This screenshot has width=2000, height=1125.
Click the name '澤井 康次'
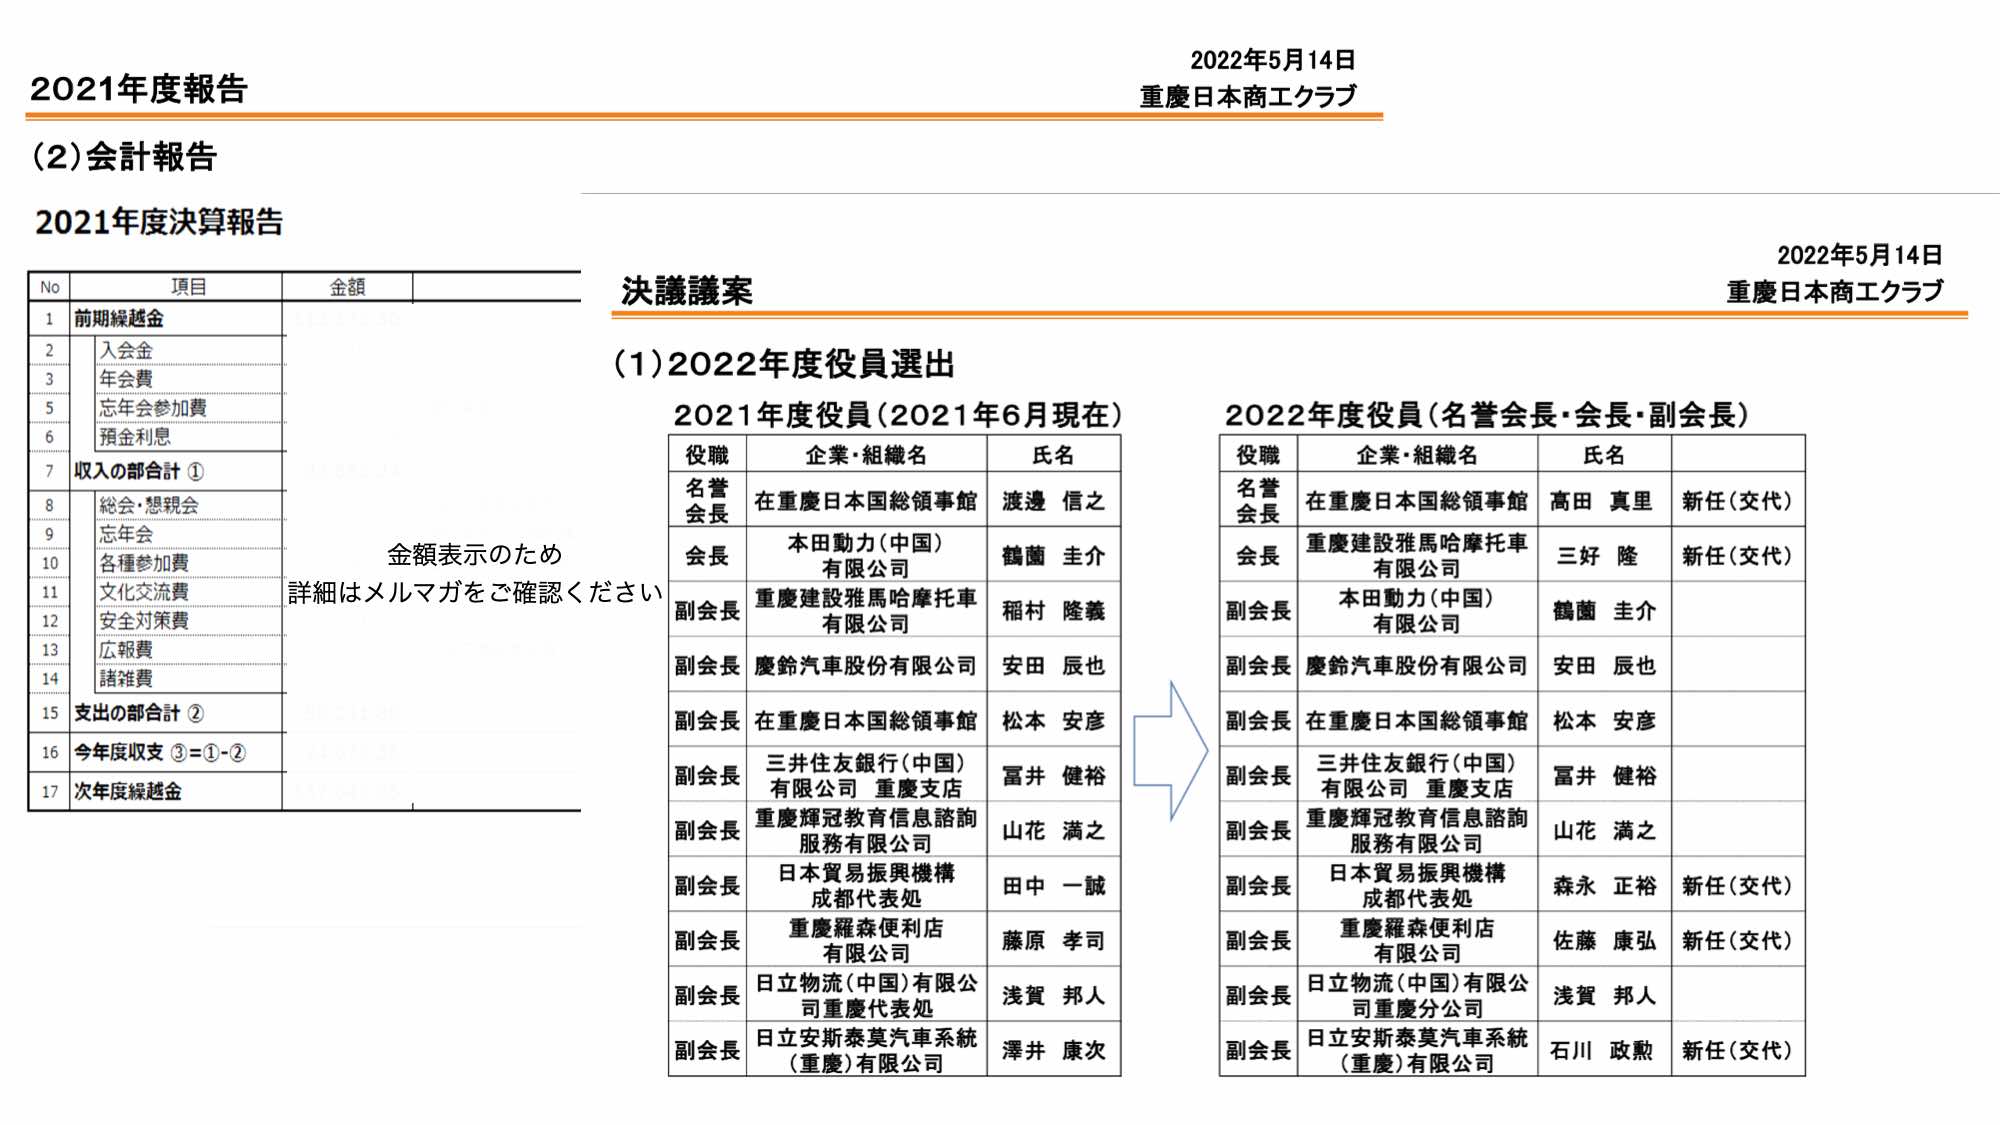[x=1053, y=1051]
